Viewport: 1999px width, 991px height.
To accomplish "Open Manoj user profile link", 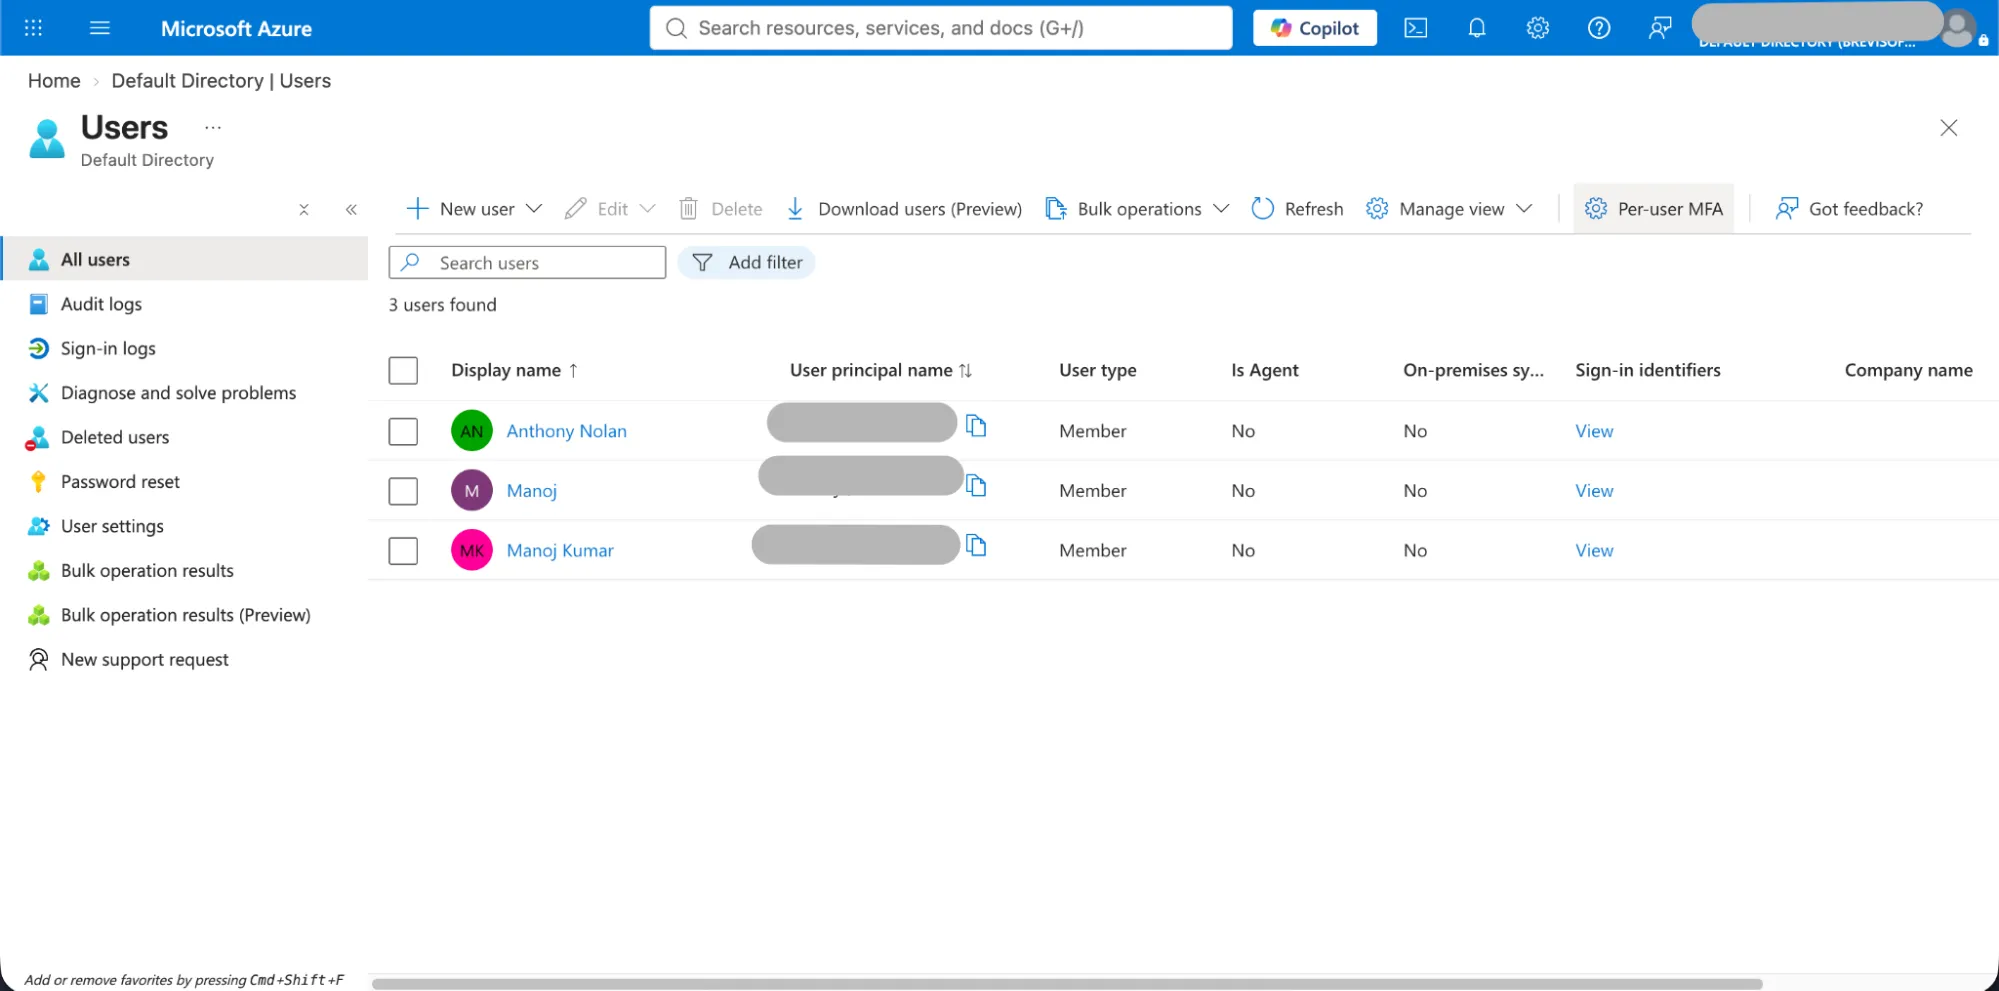I will pyautogui.click(x=531, y=491).
